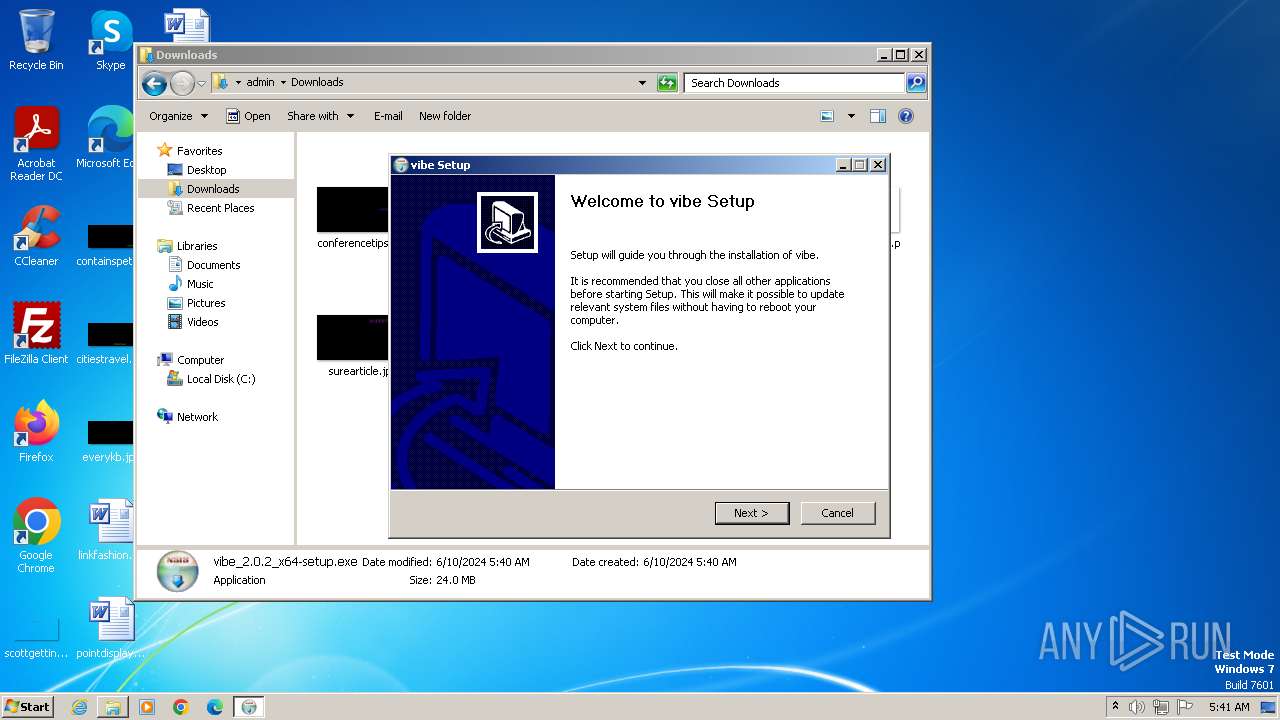Open the recent pages dropdown next to Forward

click(201, 83)
